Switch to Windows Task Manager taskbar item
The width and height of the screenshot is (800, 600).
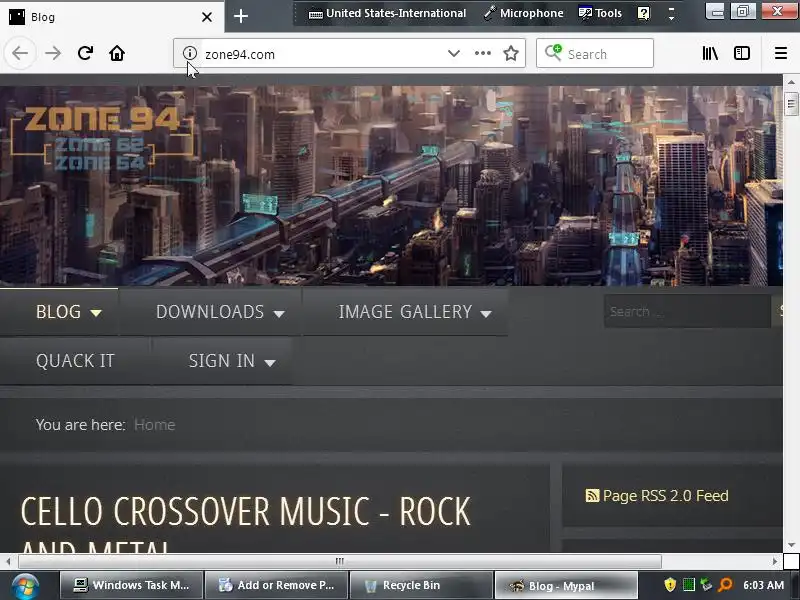pos(132,585)
